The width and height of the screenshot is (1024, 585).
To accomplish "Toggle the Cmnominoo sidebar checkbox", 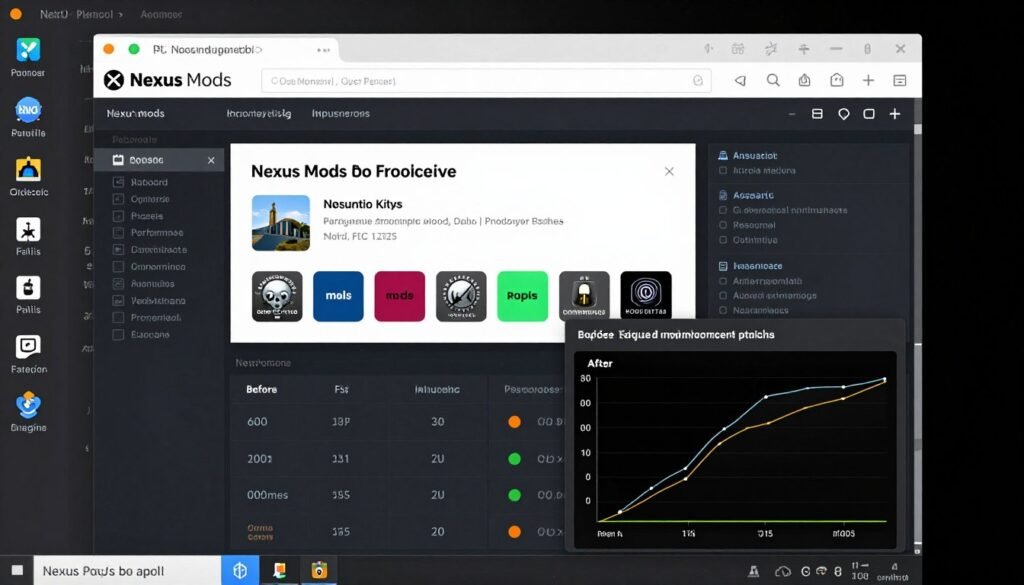I will click(x=118, y=266).
